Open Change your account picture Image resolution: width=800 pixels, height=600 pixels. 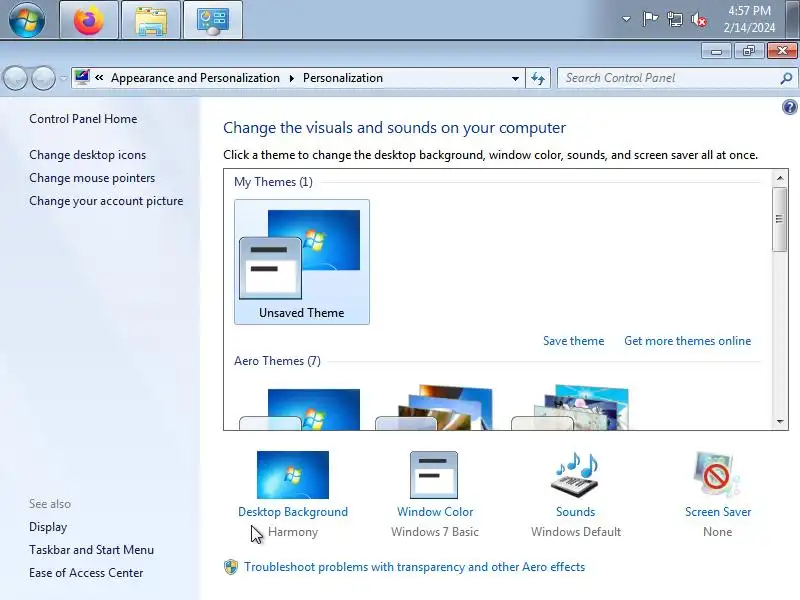click(106, 201)
